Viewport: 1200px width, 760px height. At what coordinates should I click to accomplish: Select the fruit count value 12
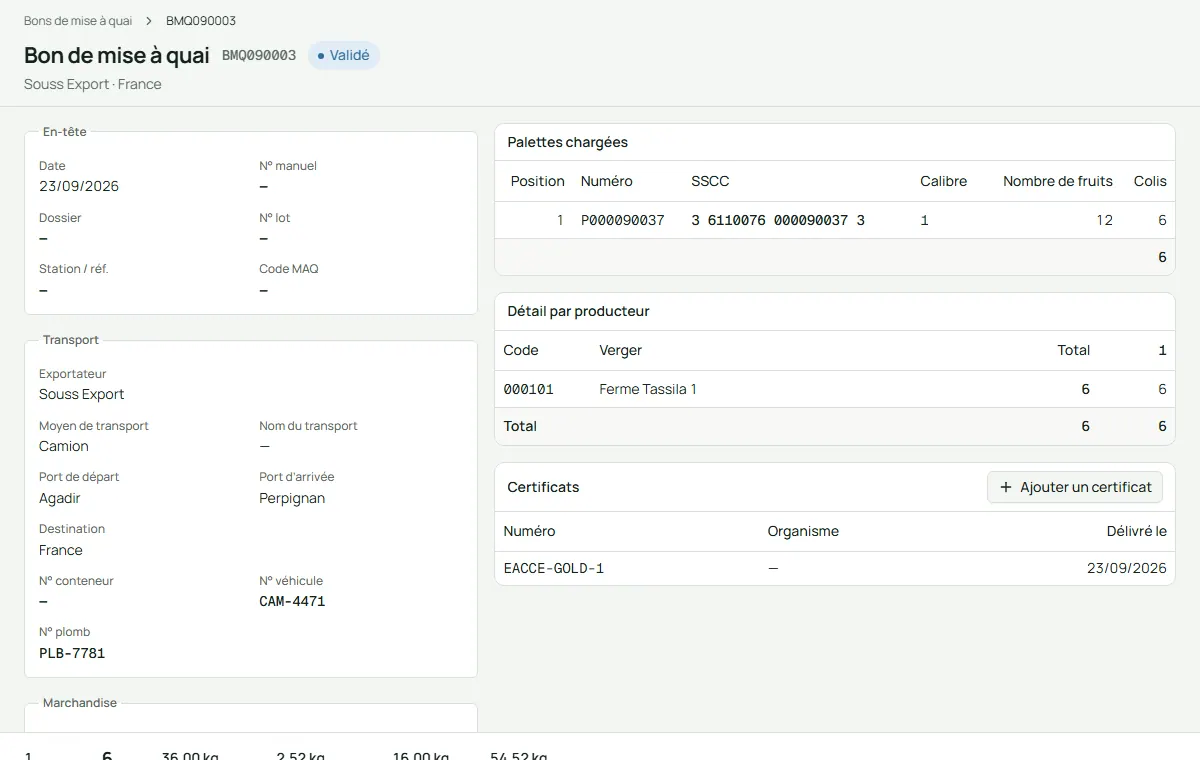(x=1104, y=220)
